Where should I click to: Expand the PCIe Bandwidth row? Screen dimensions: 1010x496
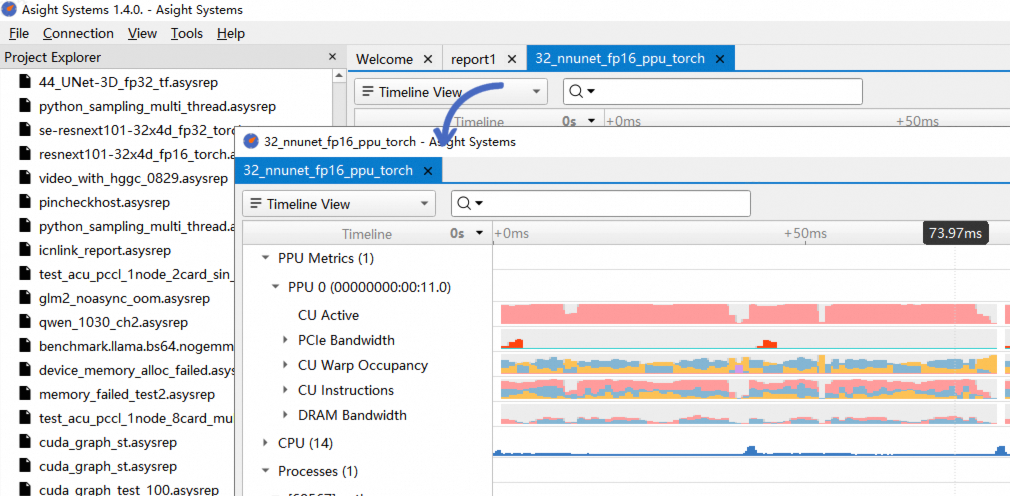click(x=285, y=339)
